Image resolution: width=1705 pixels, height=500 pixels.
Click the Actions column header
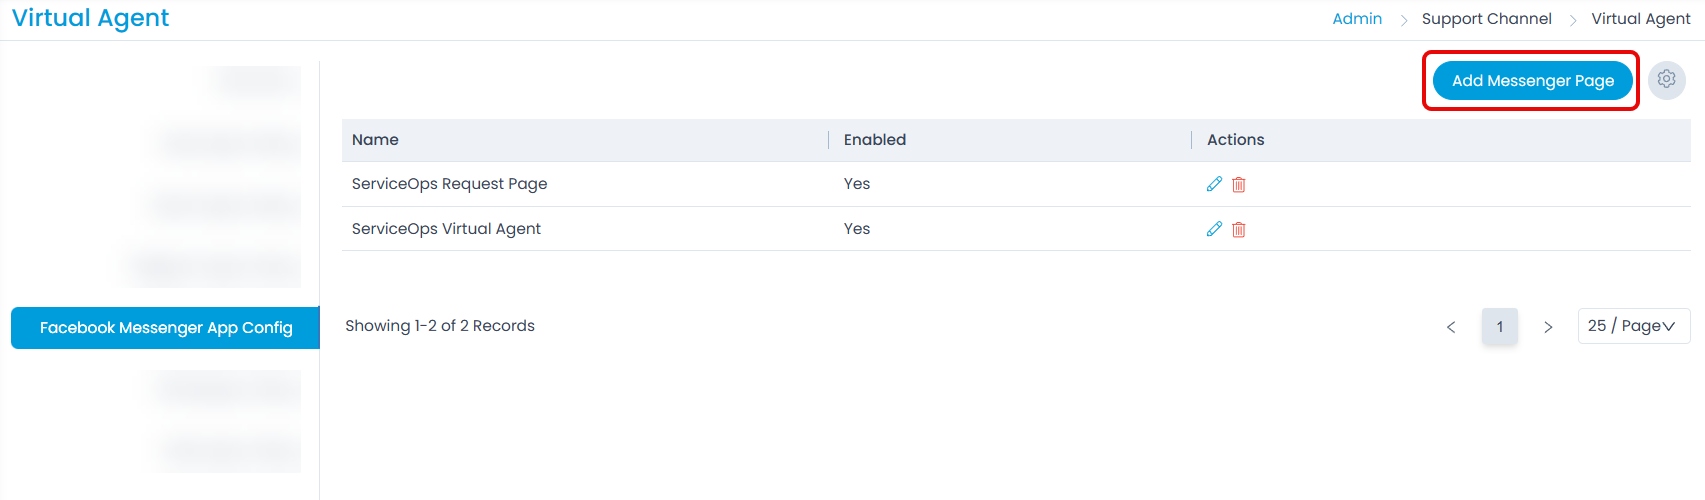point(1235,140)
